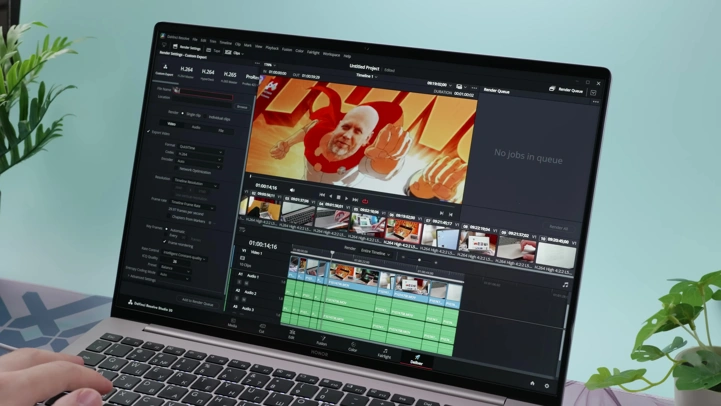Open the Playback menu
721x406 pixels.
tap(272, 47)
